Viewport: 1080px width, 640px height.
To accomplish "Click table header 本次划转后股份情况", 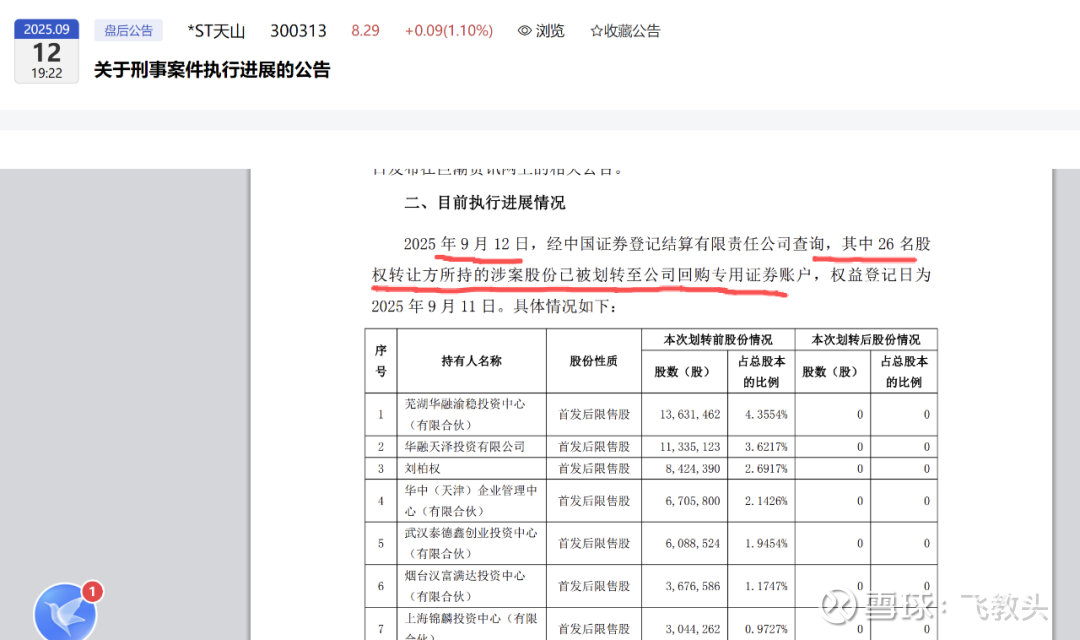I will [x=866, y=340].
